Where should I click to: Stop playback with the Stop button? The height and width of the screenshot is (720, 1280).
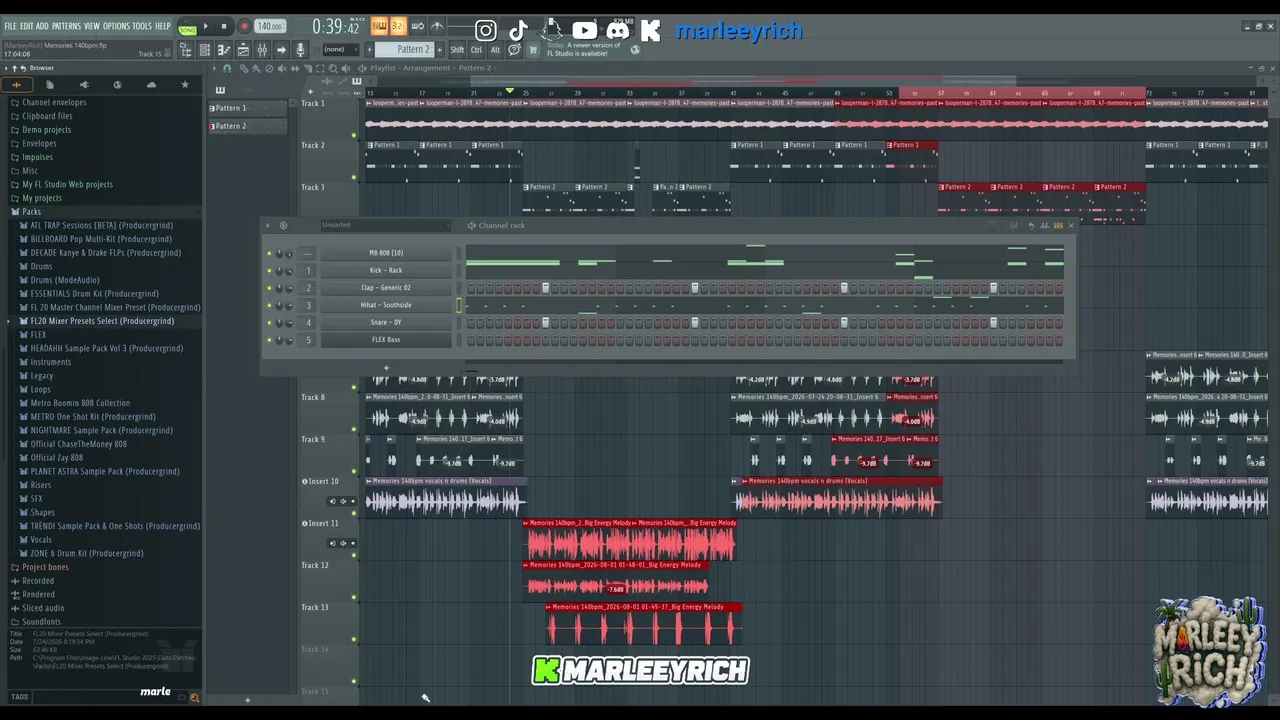224,27
